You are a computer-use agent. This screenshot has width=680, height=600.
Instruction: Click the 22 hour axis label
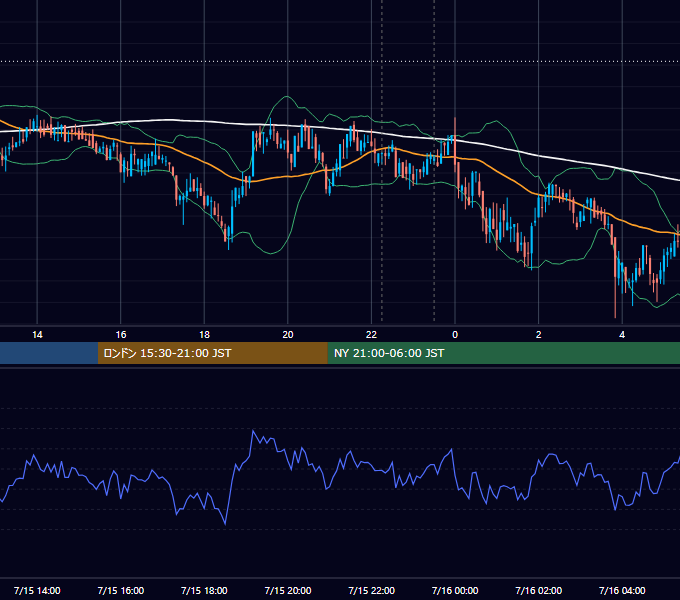(371, 335)
